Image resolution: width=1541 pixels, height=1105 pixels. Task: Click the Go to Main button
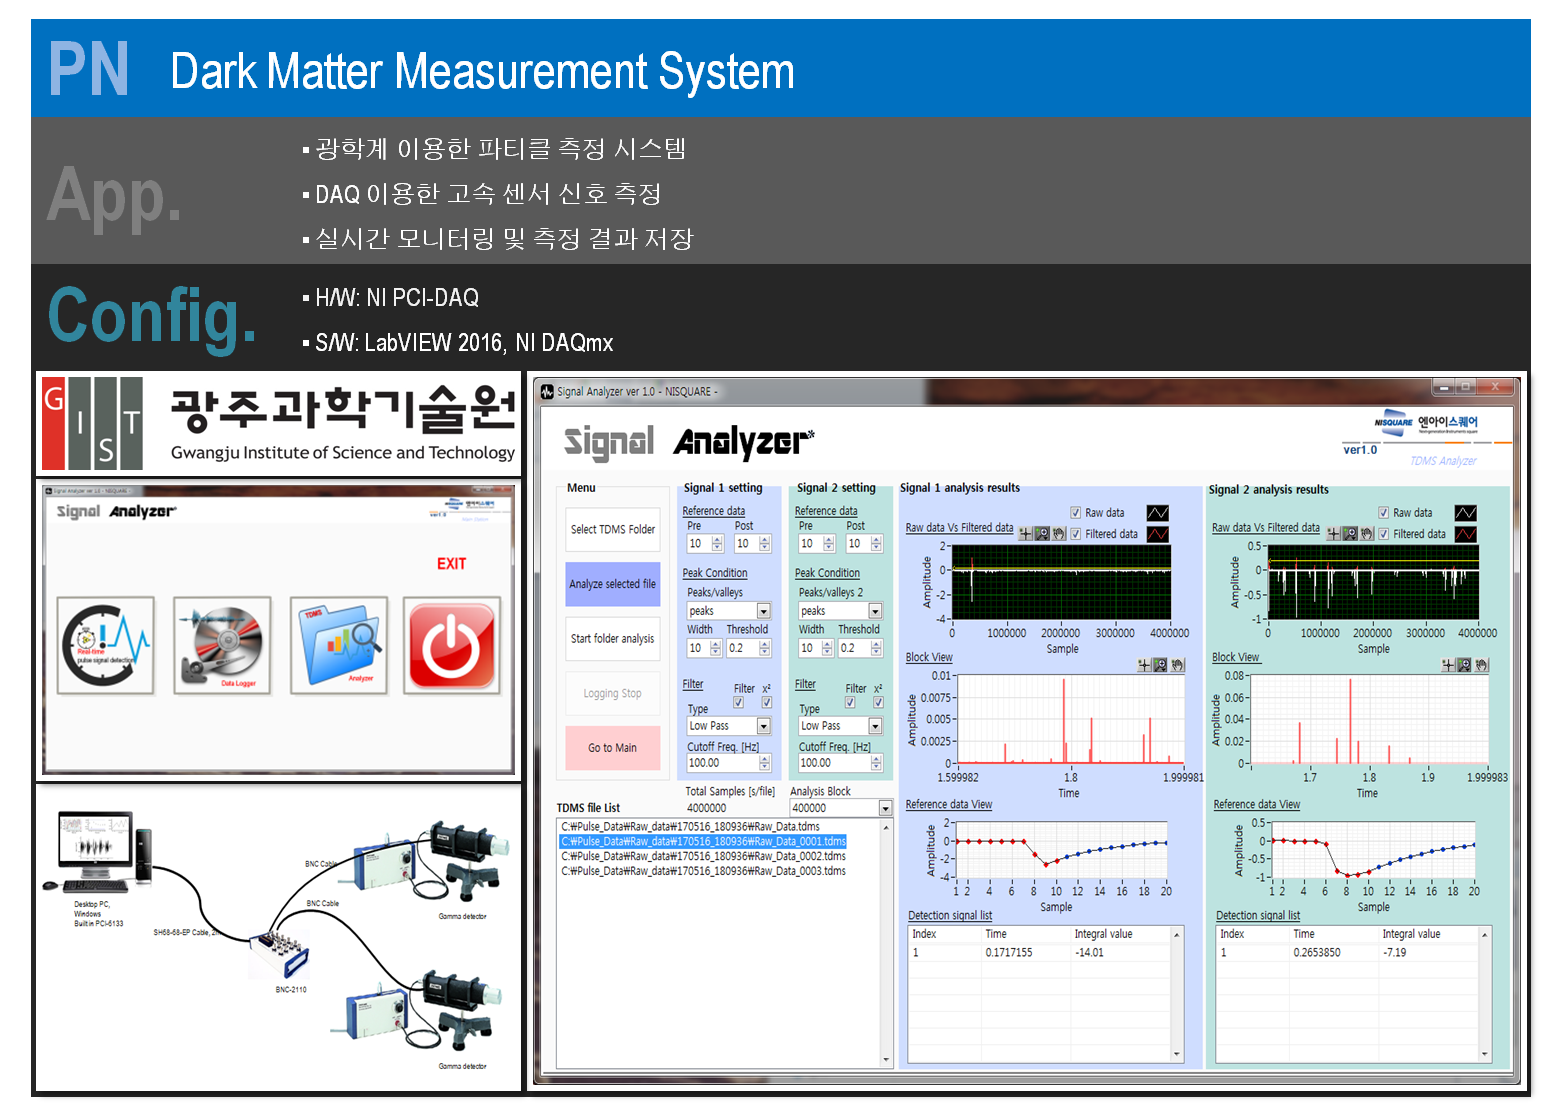[x=613, y=748]
